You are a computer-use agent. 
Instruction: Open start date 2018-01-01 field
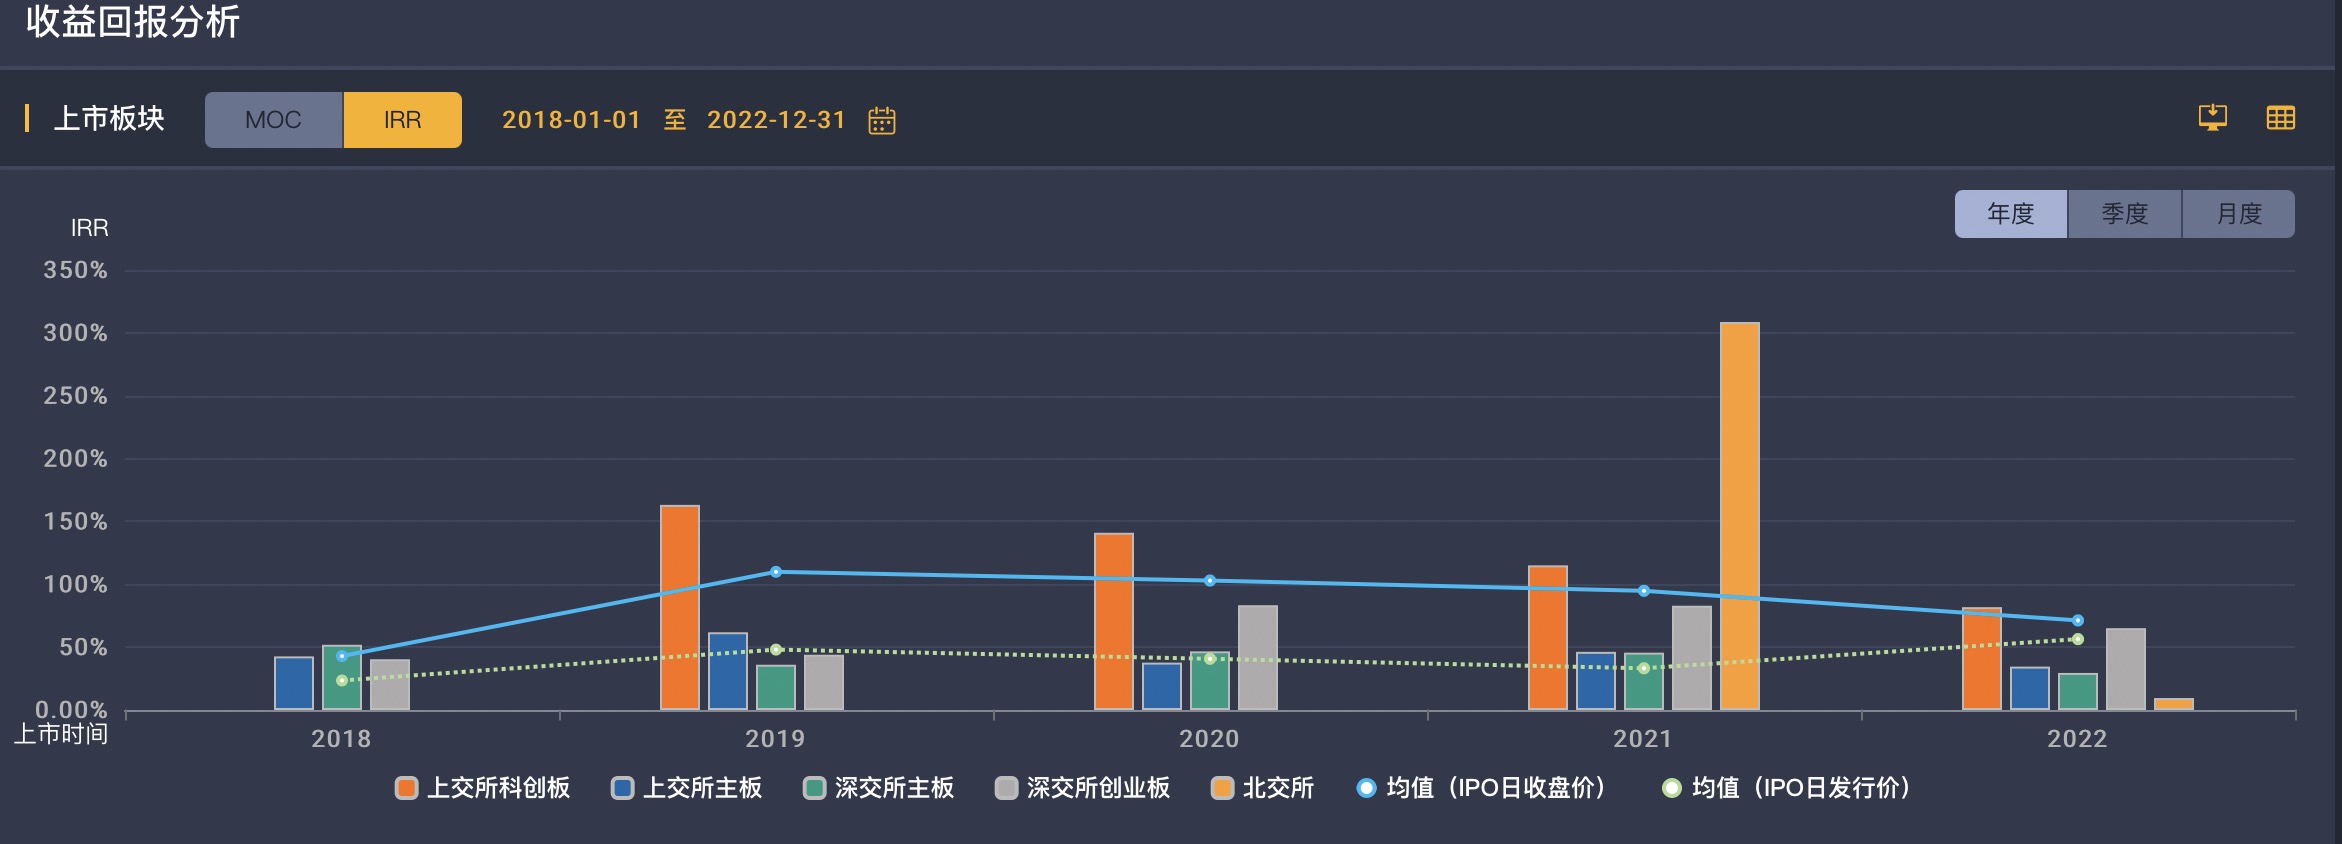click(x=571, y=120)
